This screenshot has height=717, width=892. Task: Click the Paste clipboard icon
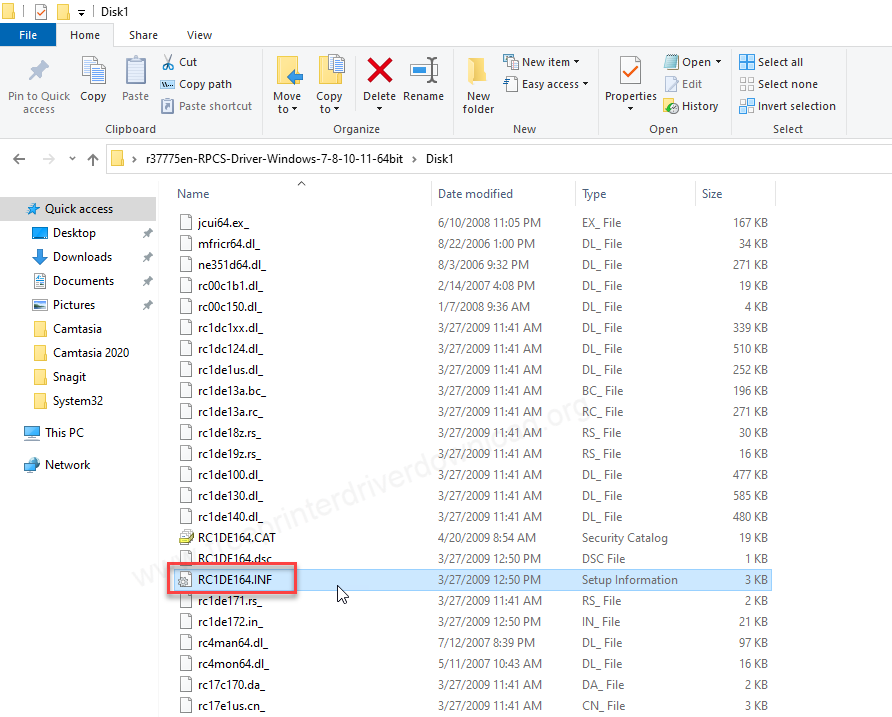coord(135,72)
